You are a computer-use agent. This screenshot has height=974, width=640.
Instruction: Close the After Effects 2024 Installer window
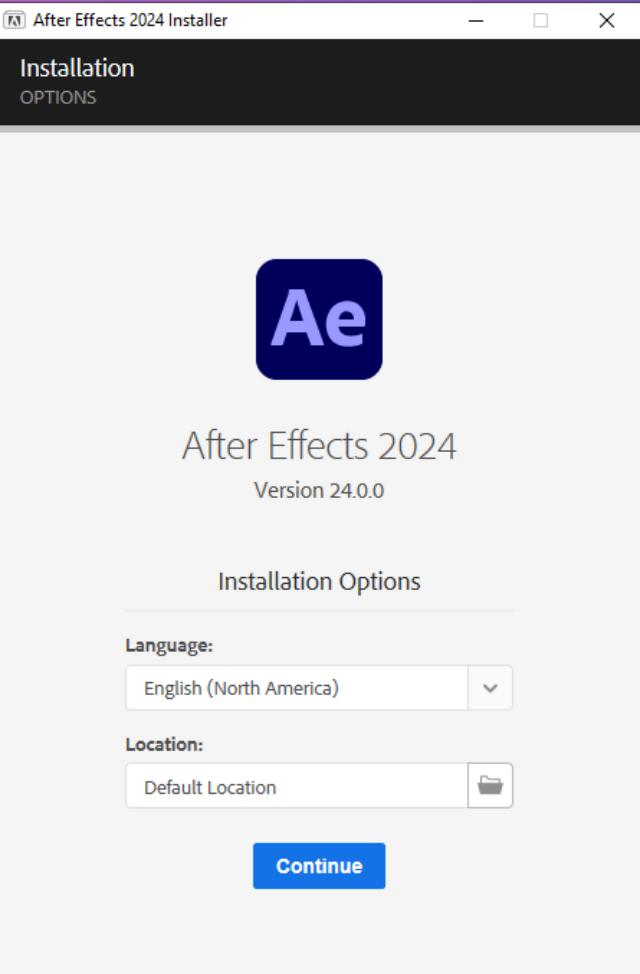607,20
